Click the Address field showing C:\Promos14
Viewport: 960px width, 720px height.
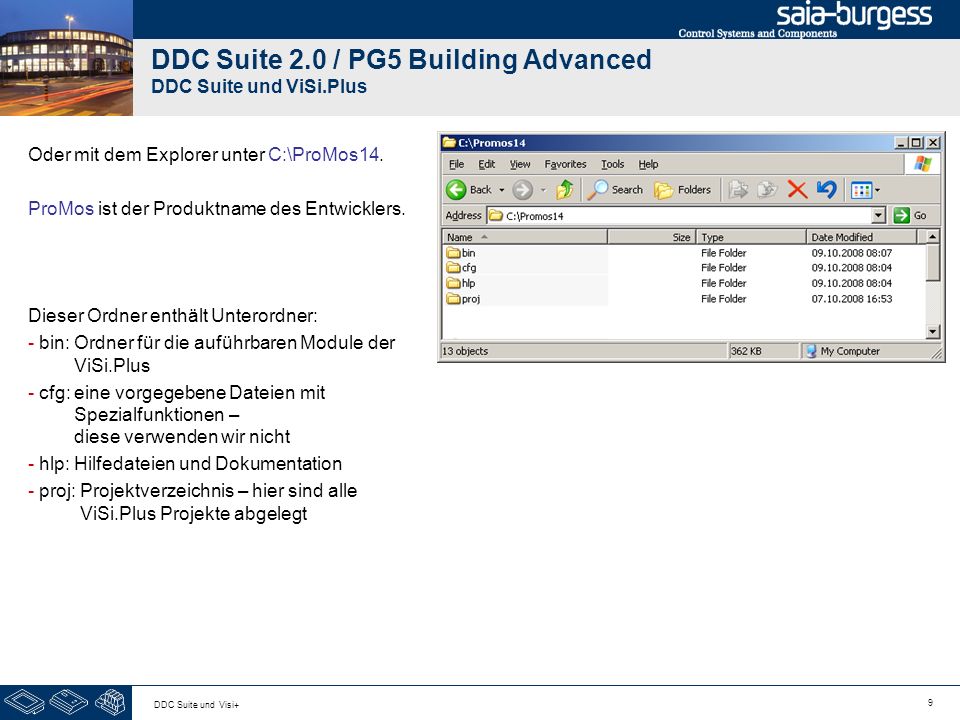(680, 216)
